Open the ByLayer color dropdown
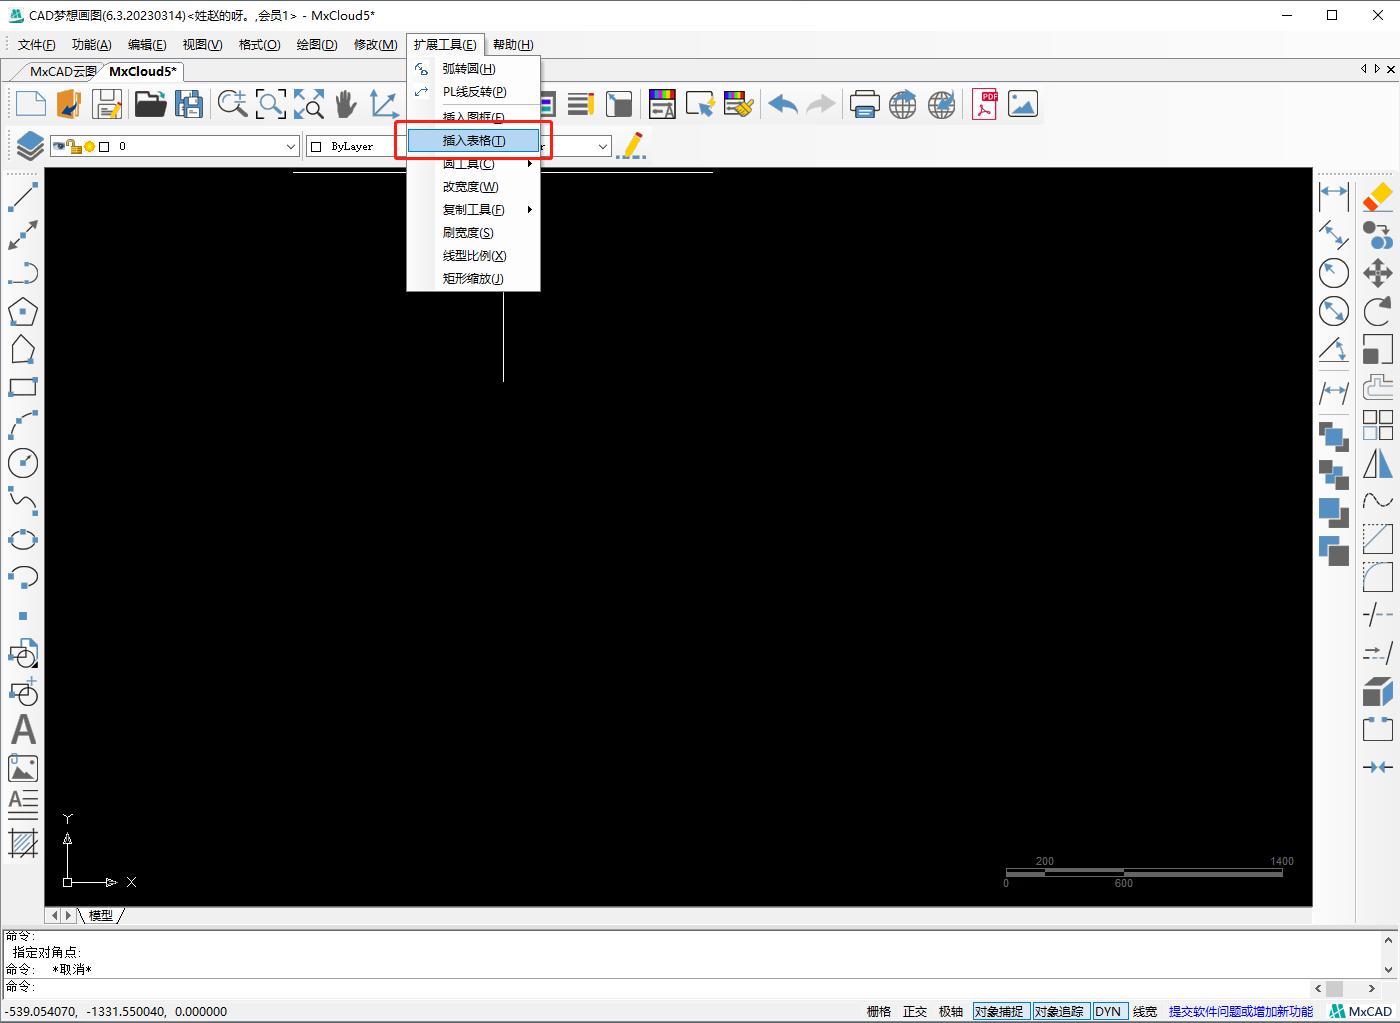Image resolution: width=1400 pixels, height=1023 pixels. click(355, 146)
